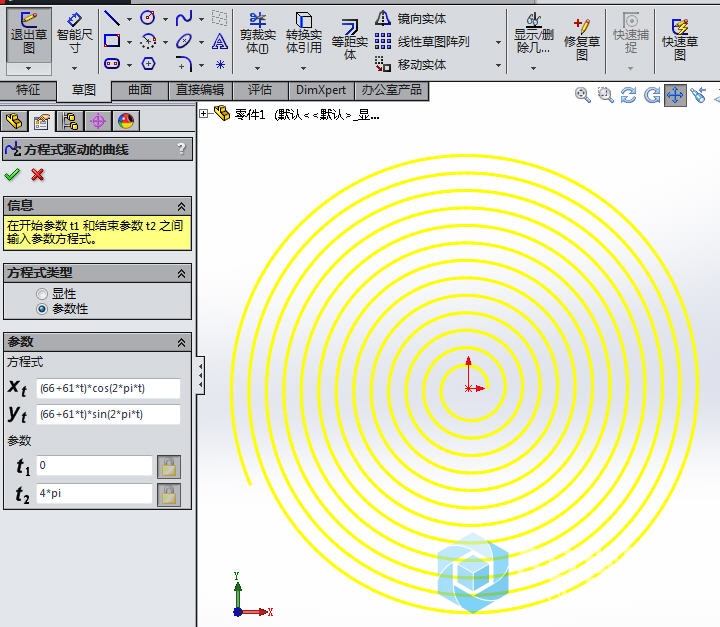
Task: Select the Corner Rectangle tool
Action: click(x=112, y=41)
